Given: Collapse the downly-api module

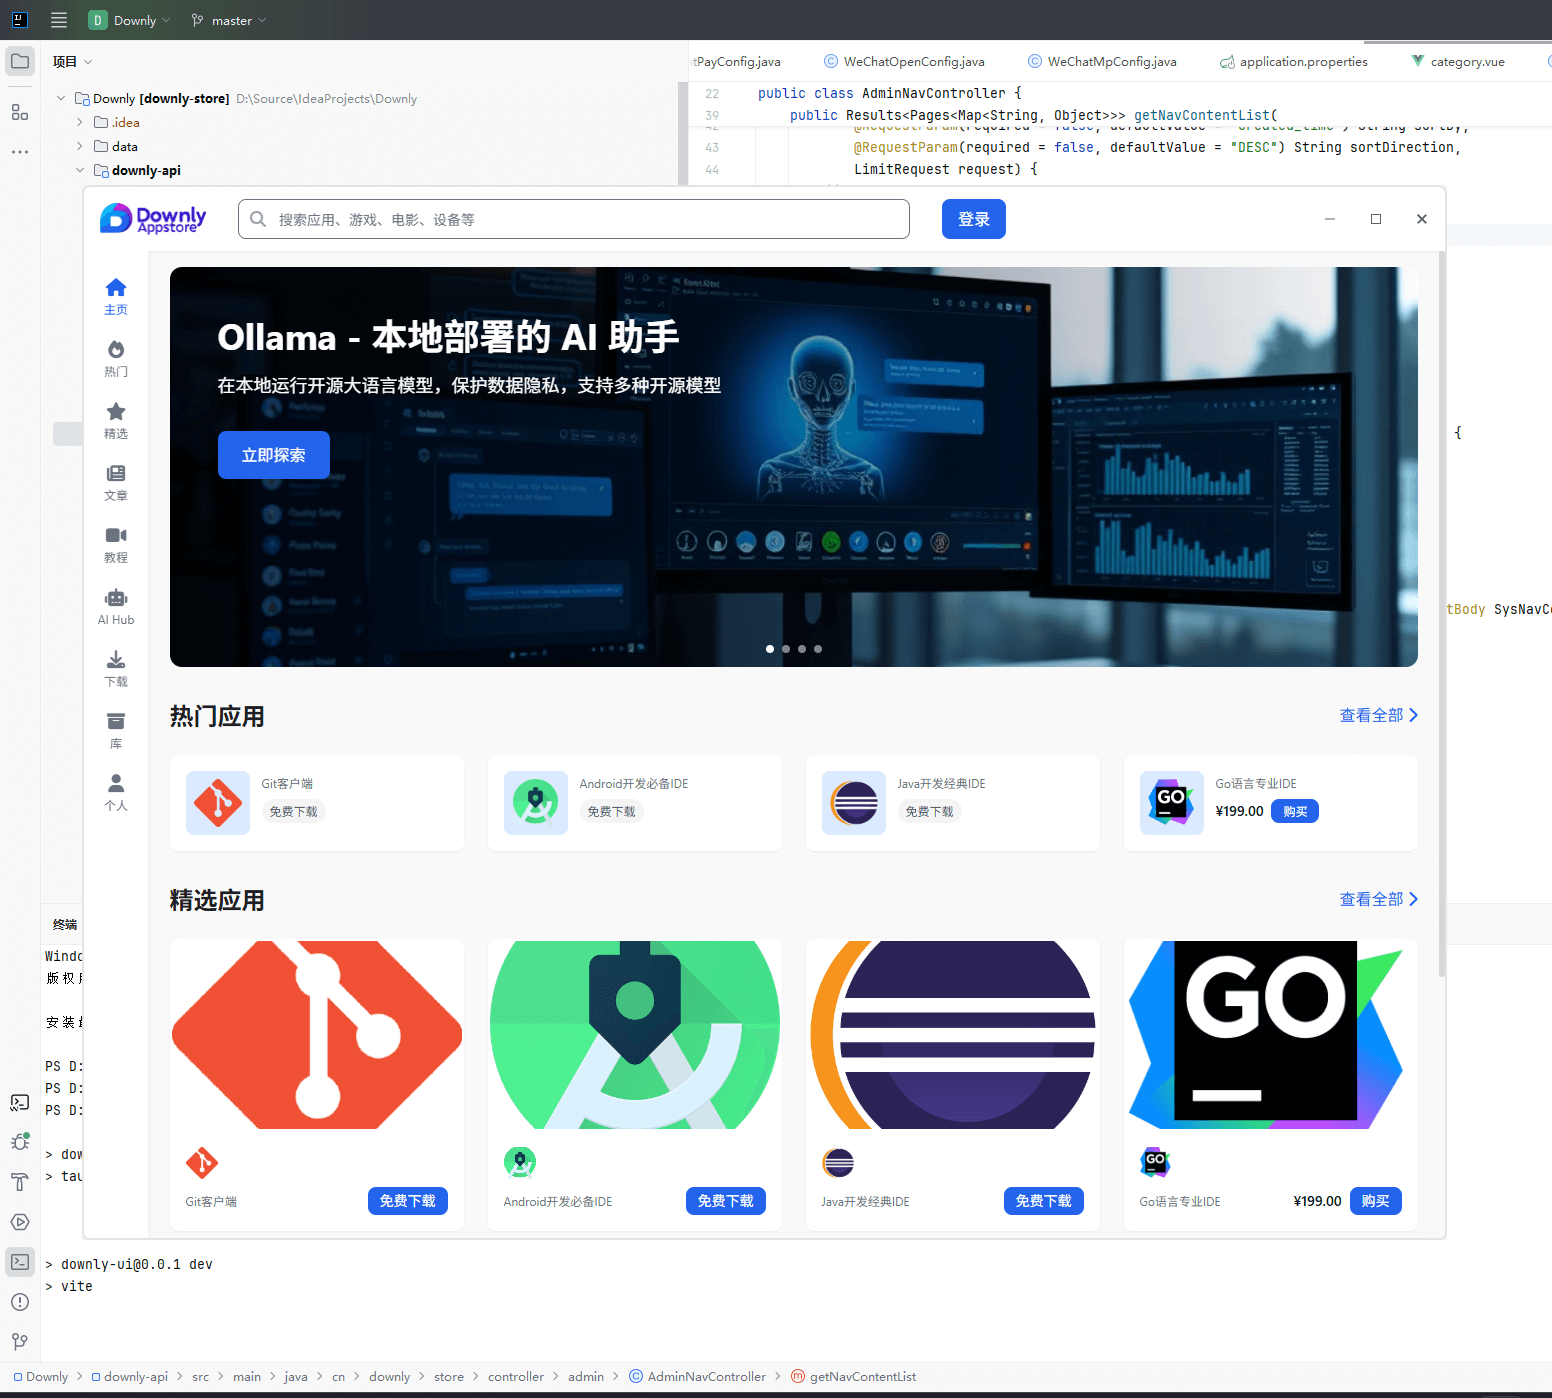Looking at the screenshot, I should click(x=80, y=170).
